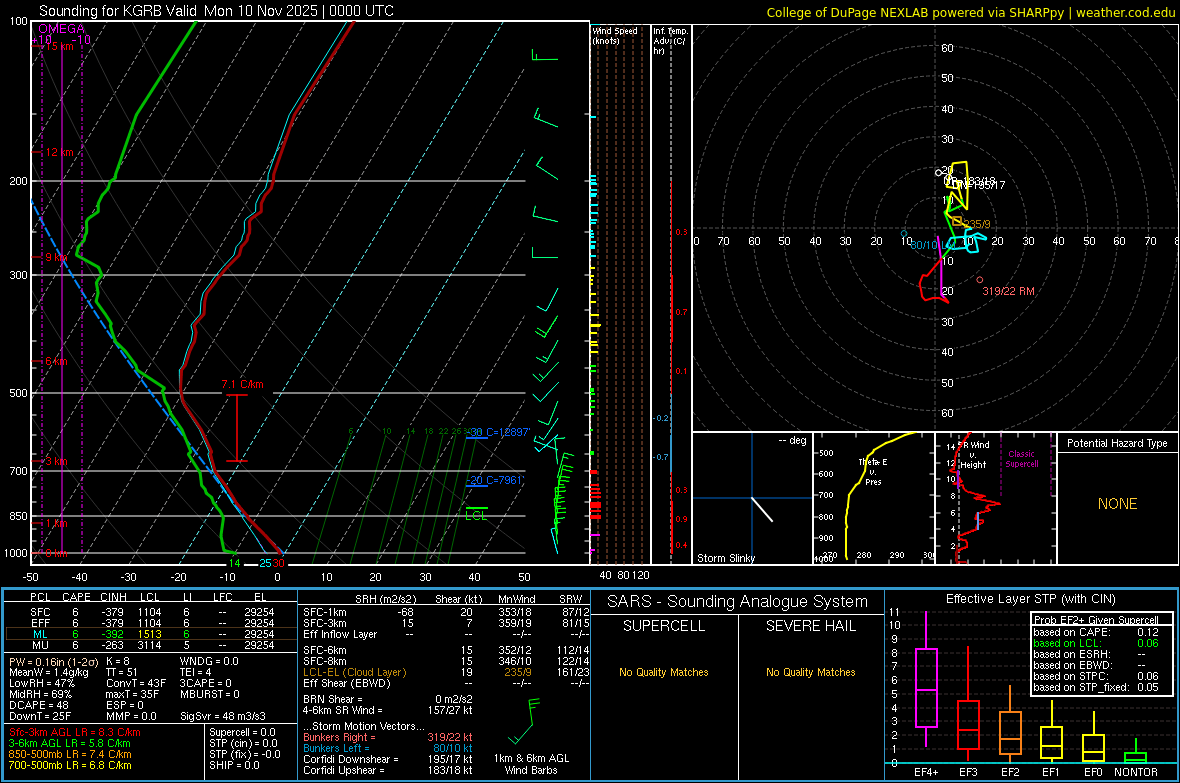
Task: Click the yellow NONE hazard type text
Action: point(1118,504)
